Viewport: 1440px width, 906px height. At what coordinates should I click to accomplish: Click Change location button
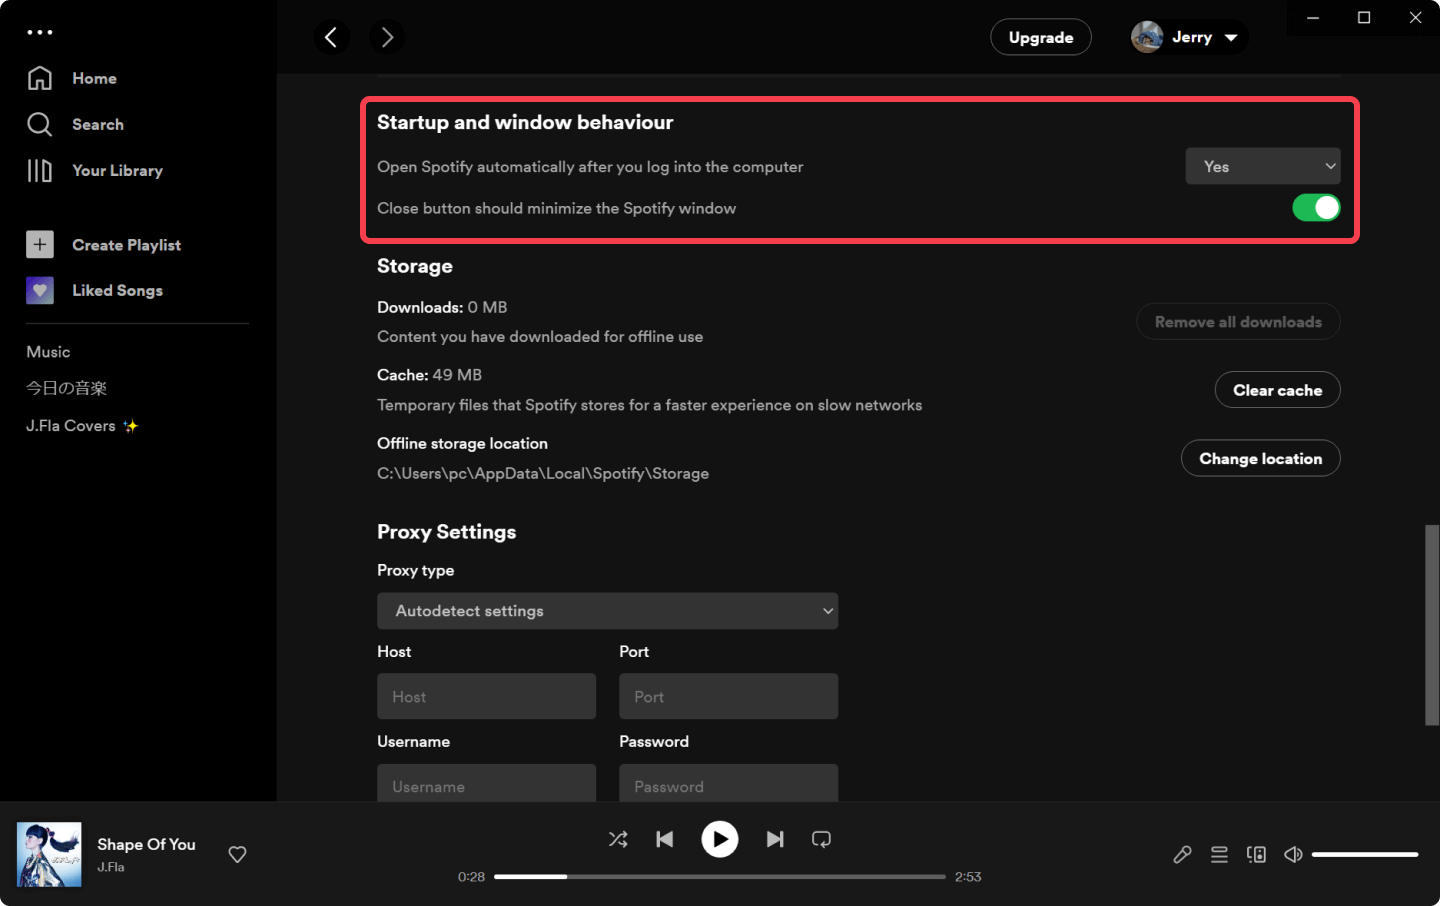[1261, 458]
